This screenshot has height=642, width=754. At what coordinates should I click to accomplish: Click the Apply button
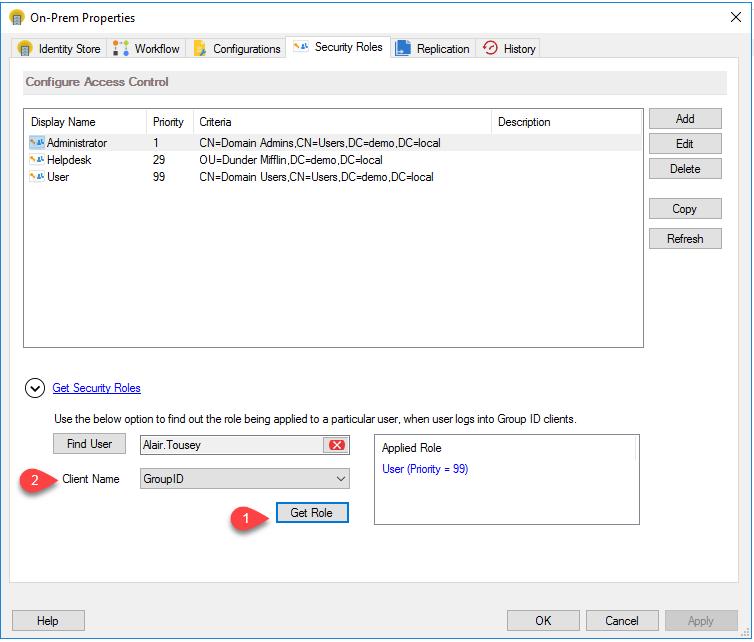click(x=701, y=621)
